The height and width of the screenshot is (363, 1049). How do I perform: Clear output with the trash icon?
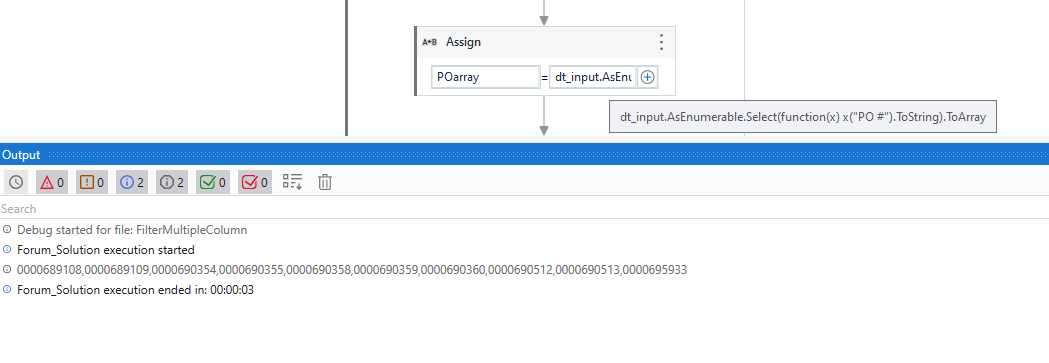[x=324, y=182]
